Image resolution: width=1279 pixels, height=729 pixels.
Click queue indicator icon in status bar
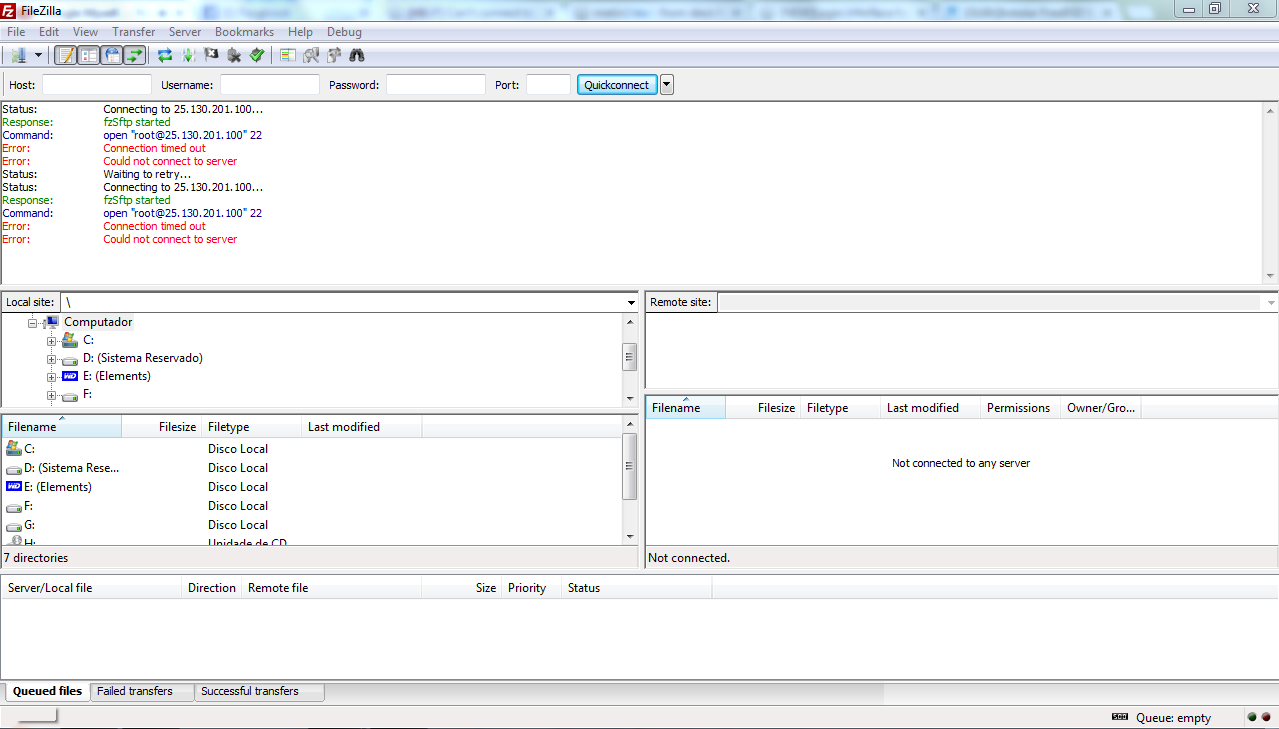click(x=1120, y=717)
